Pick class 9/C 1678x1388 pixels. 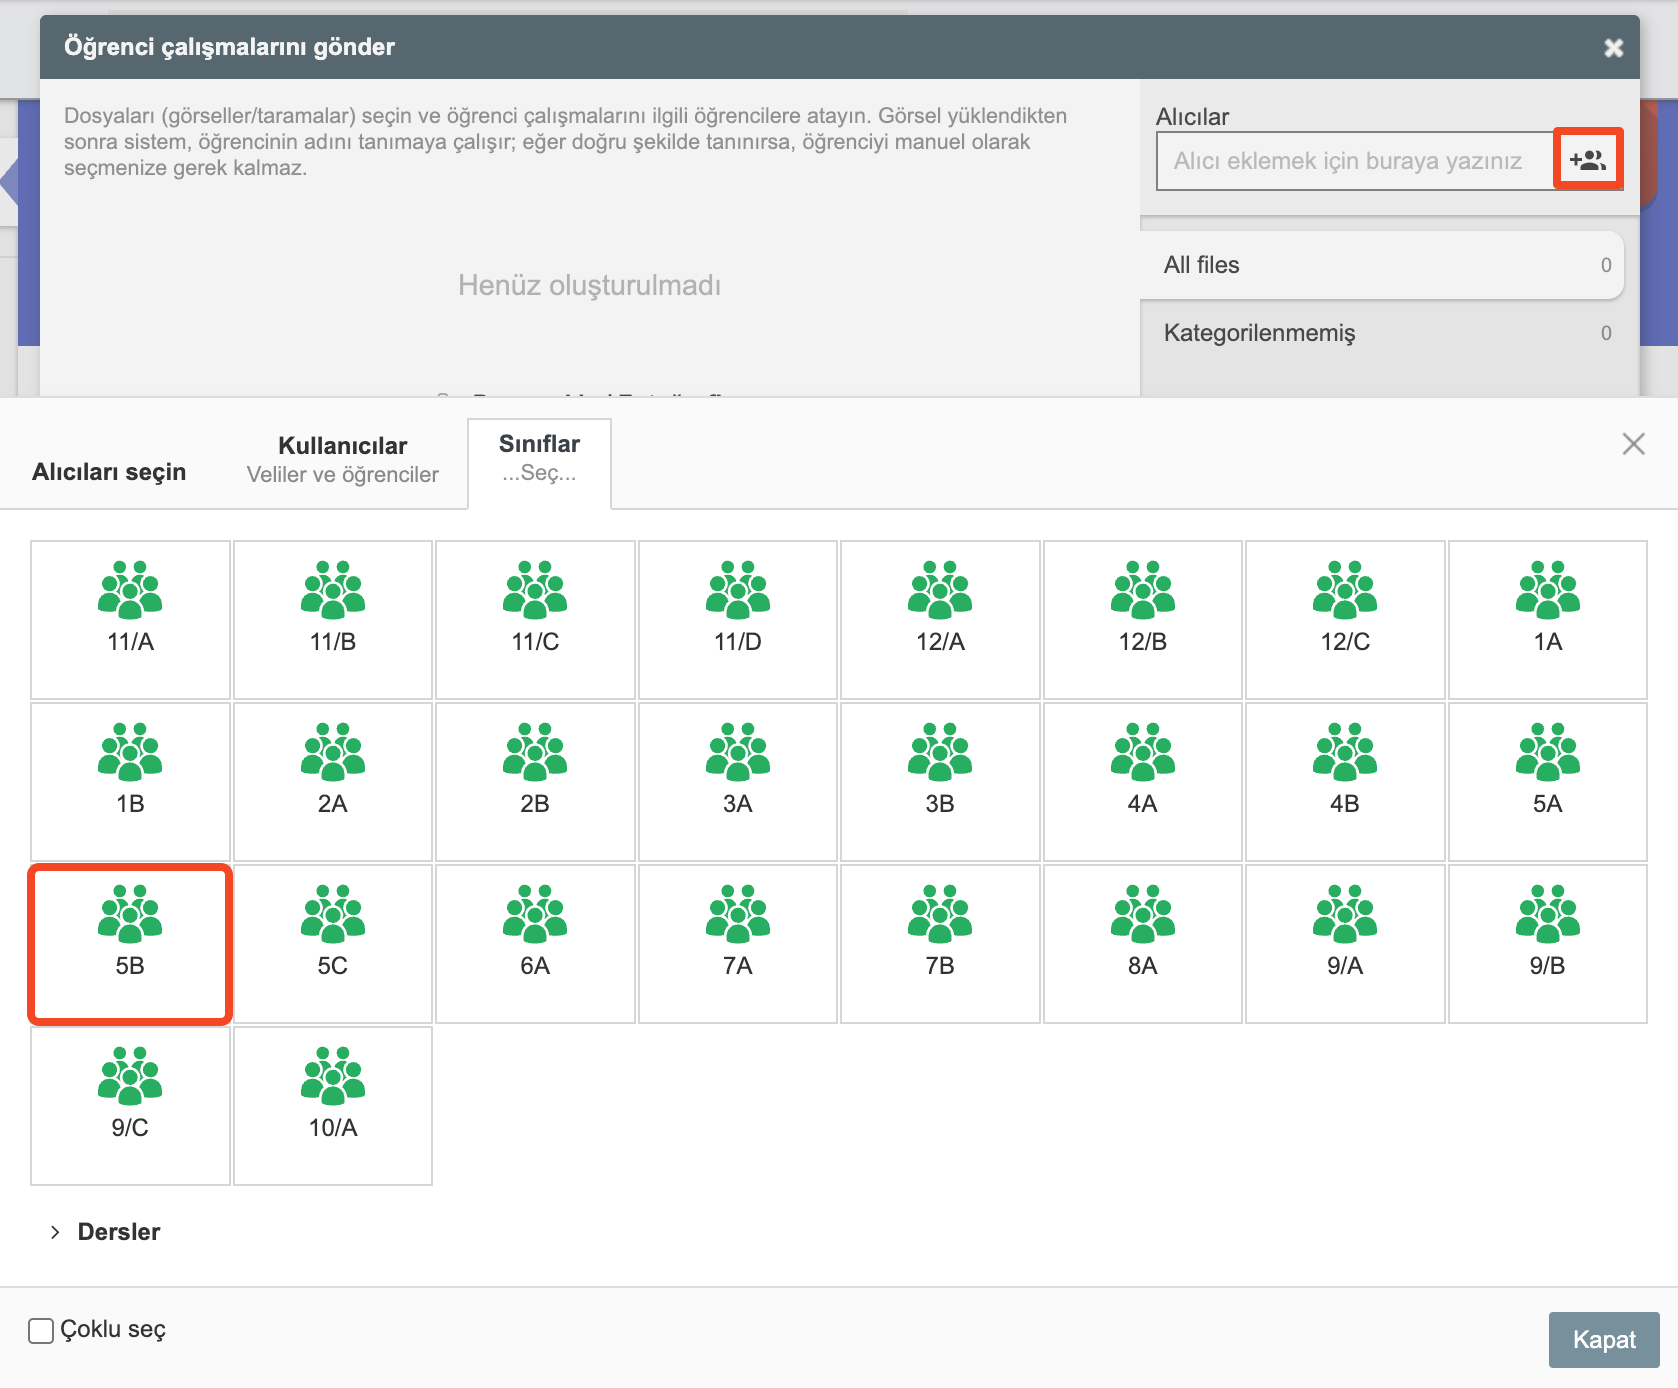click(x=130, y=1106)
